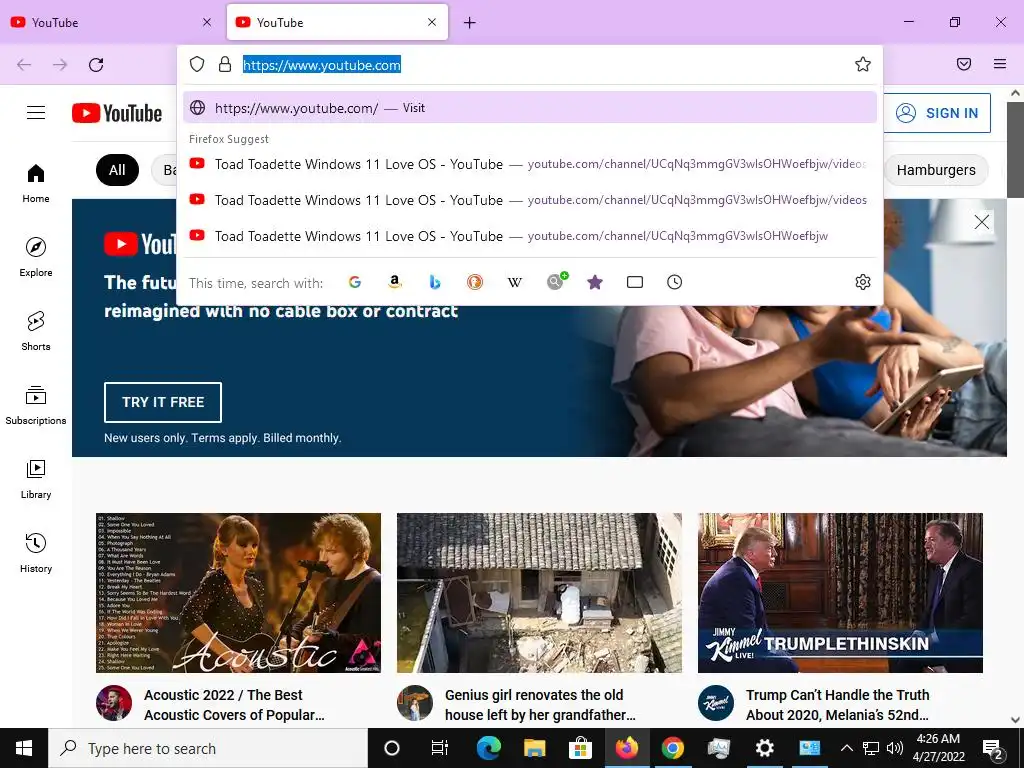
Task: Click the browser forward arrow
Action: pyautogui.click(x=60, y=65)
